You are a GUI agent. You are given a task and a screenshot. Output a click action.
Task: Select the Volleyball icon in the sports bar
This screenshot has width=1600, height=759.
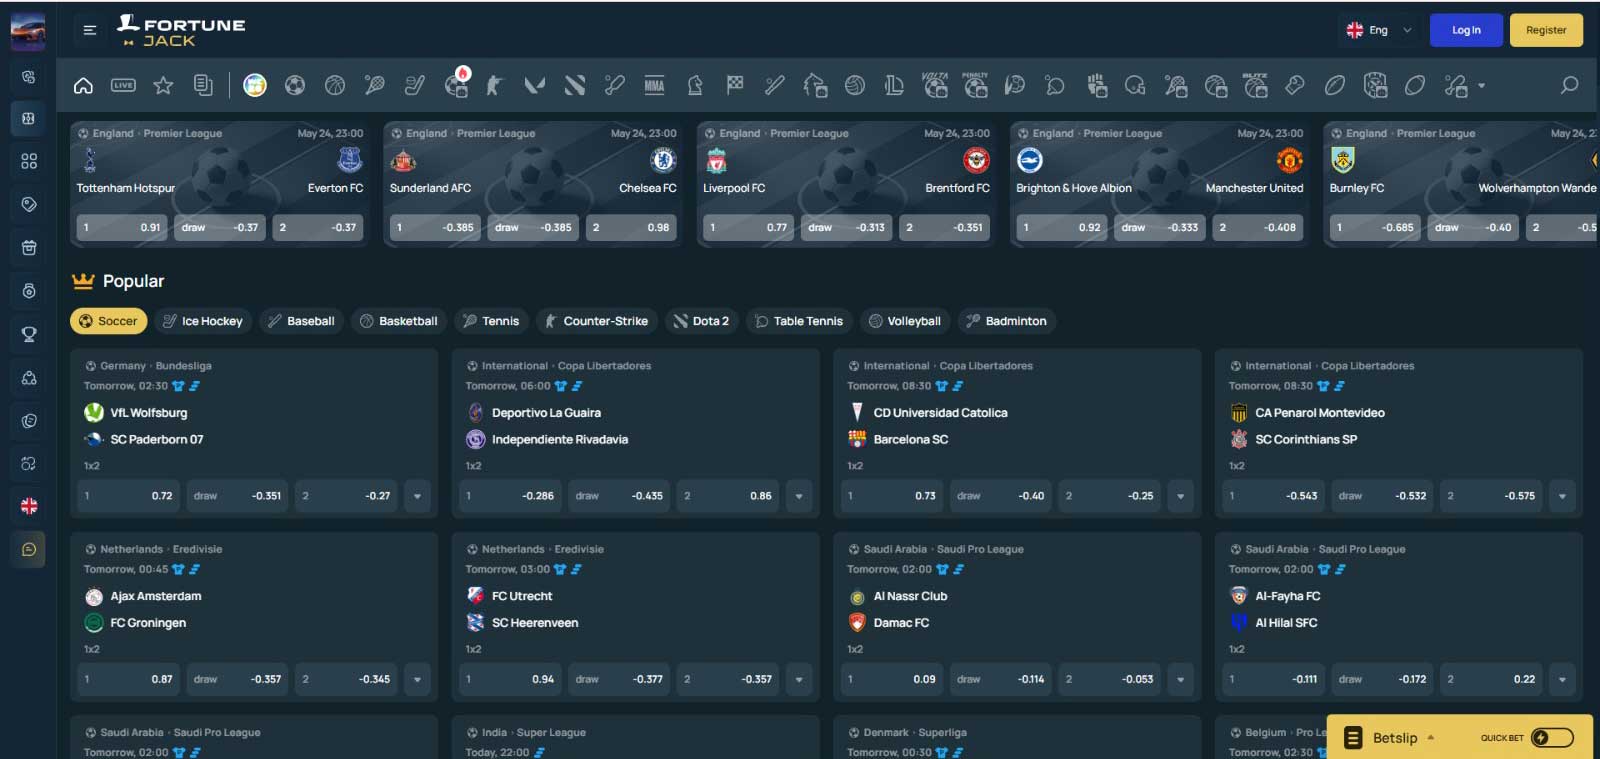click(855, 86)
